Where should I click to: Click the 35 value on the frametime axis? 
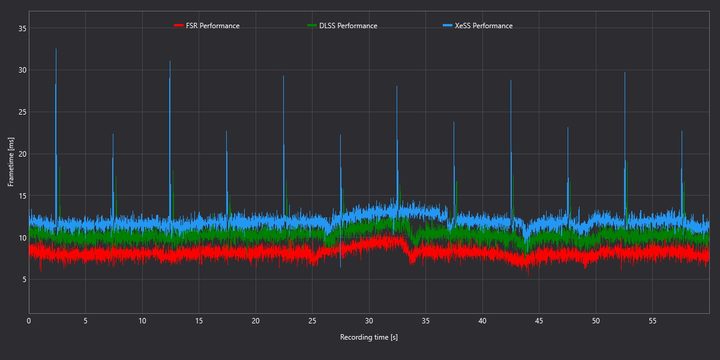pos(22,28)
